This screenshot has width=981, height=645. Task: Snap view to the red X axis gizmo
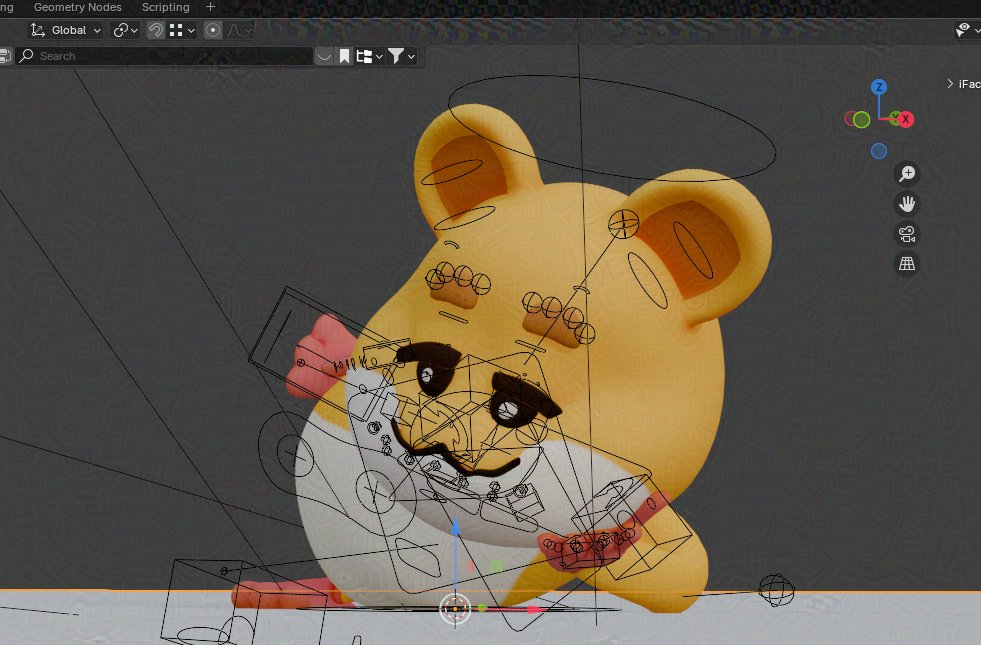point(905,119)
